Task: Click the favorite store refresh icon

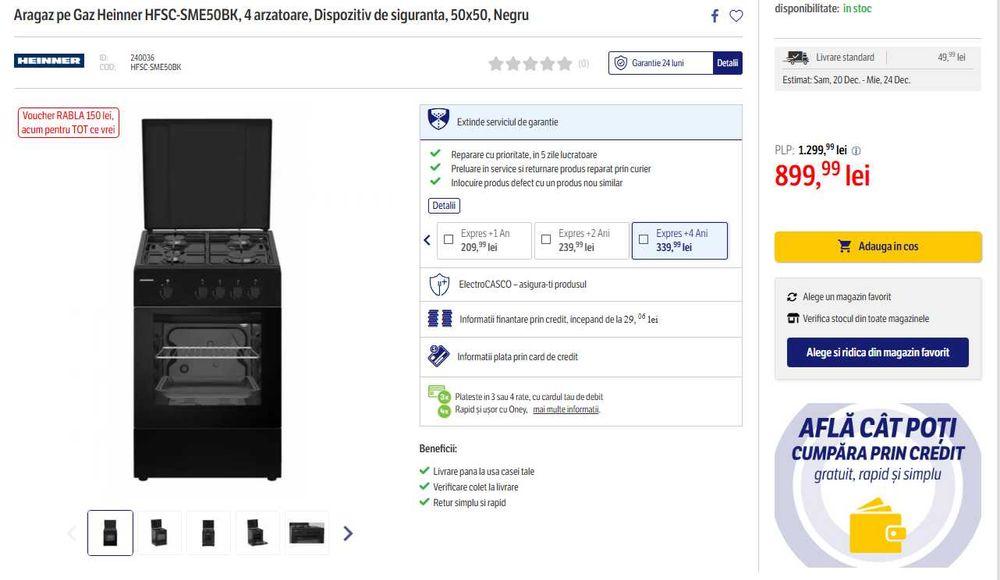Action: coord(792,297)
